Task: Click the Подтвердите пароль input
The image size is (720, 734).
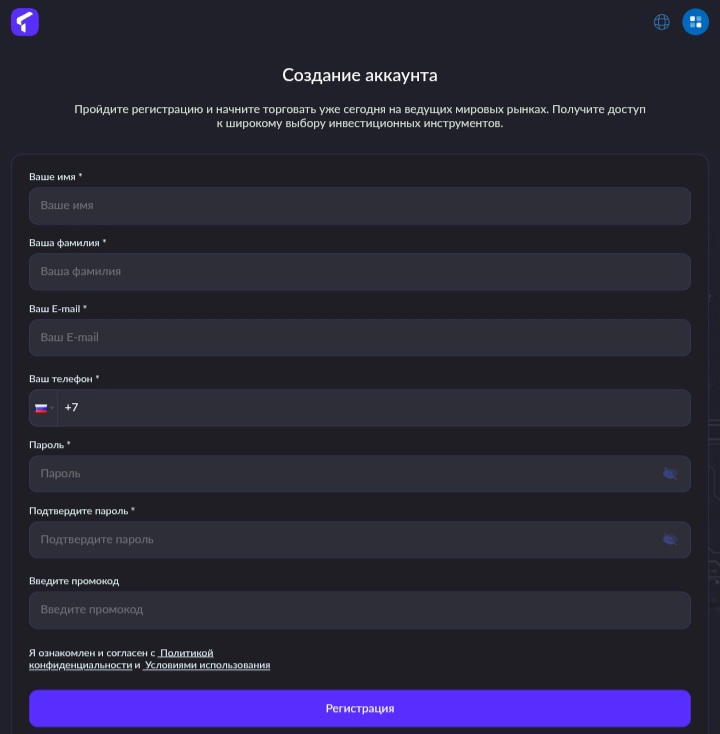Action: coord(340,540)
